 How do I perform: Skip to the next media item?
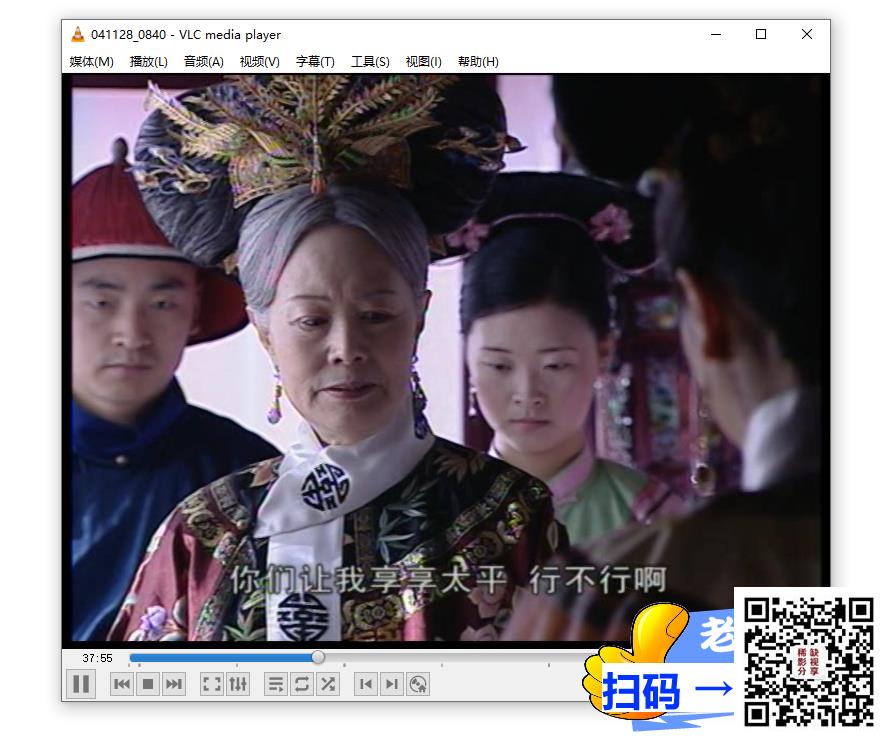tap(174, 684)
